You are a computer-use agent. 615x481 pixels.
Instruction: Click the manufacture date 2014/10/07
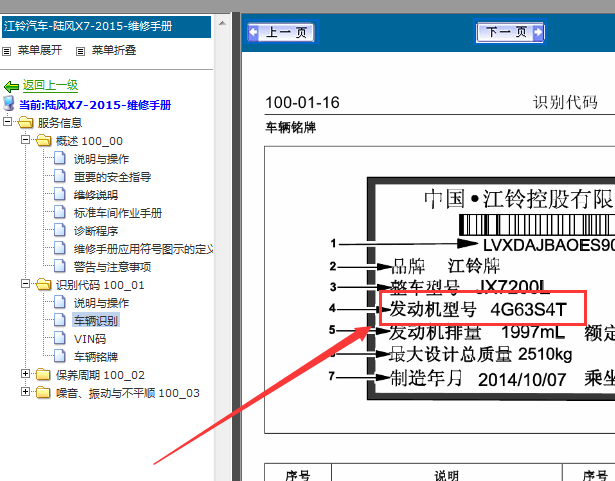[522, 380]
